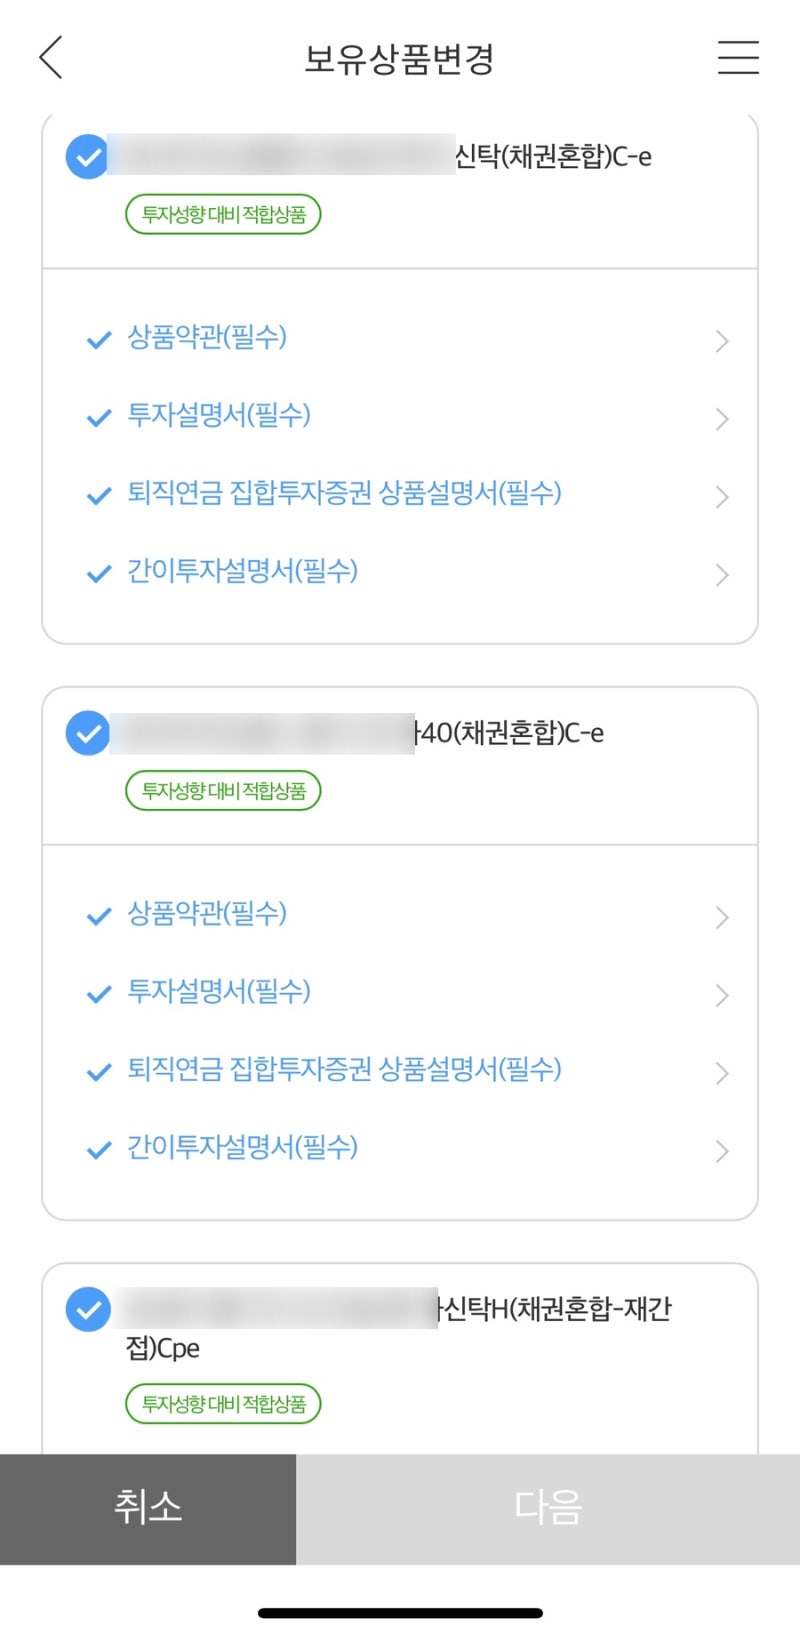The image size is (800, 1634).
Task: Tap the 취소 button
Action: [148, 1508]
